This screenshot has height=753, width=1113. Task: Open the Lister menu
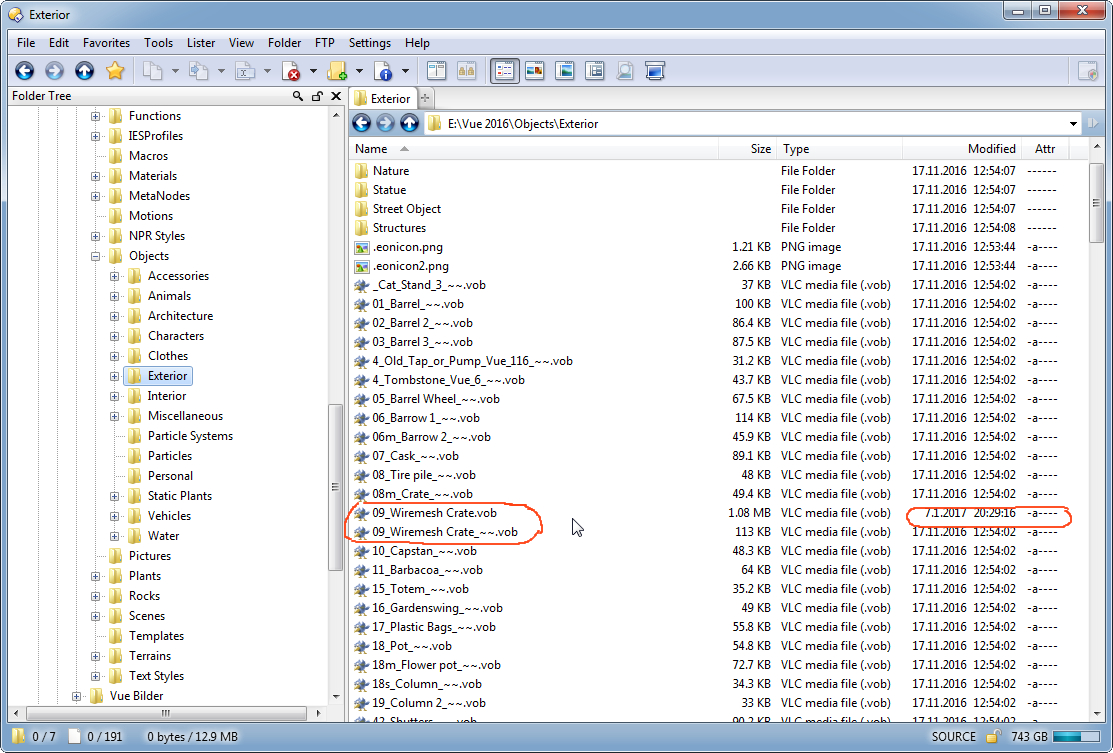pos(201,43)
